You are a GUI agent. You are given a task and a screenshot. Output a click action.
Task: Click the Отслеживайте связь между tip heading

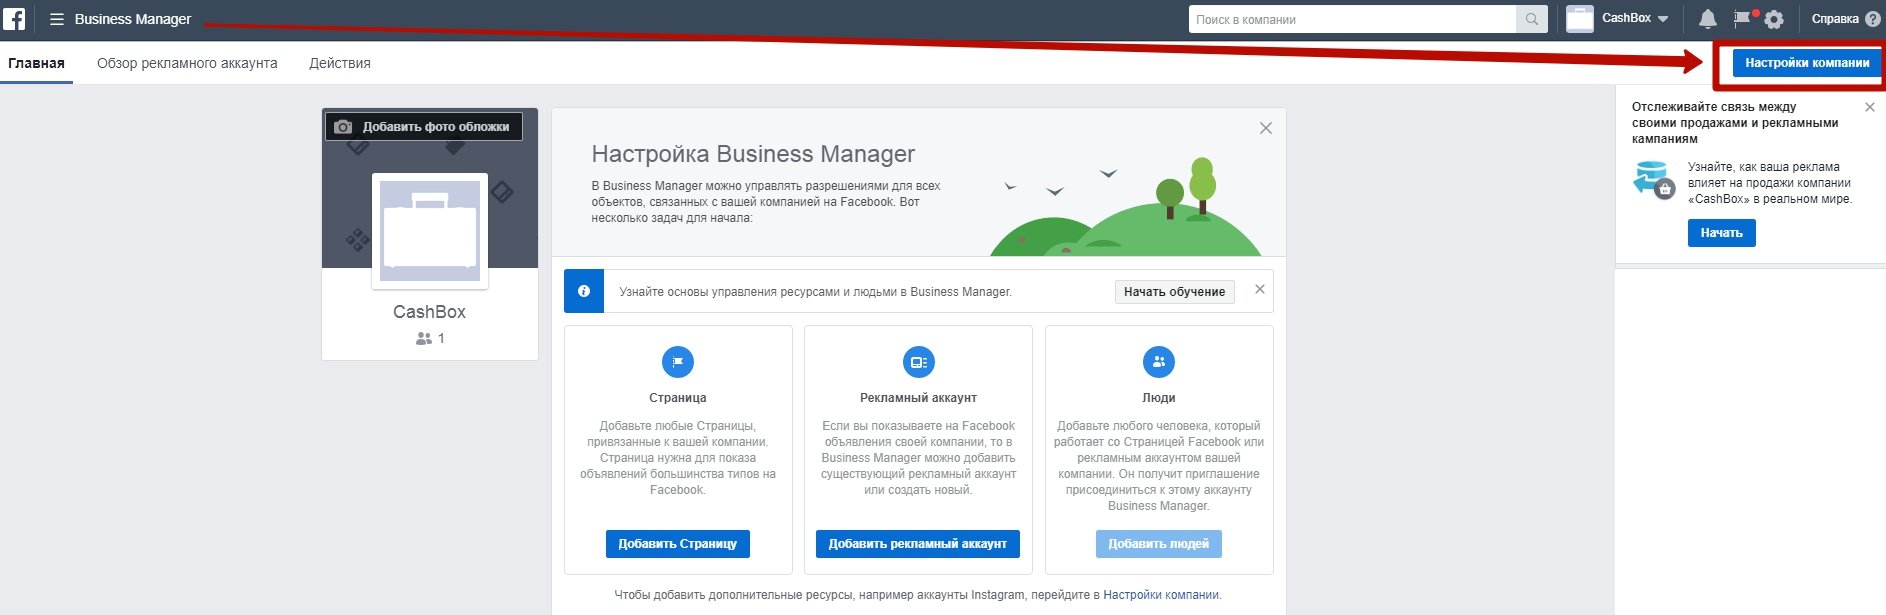tap(1735, 123)
